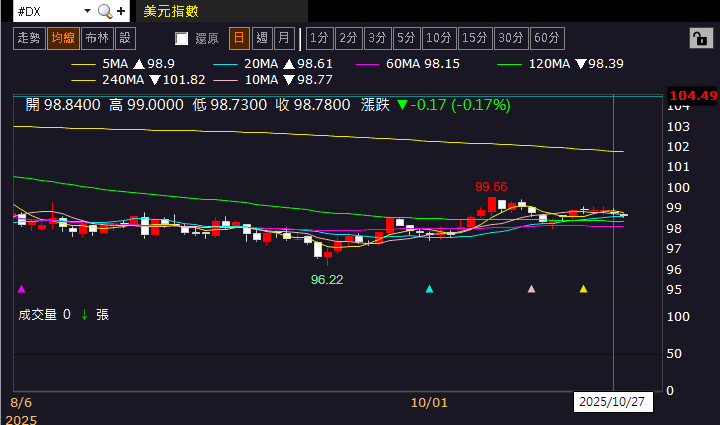This screenshot has height=425, width=720.
Task: Click the cyan triangle marker near 10/01
Action: point(429,289)
